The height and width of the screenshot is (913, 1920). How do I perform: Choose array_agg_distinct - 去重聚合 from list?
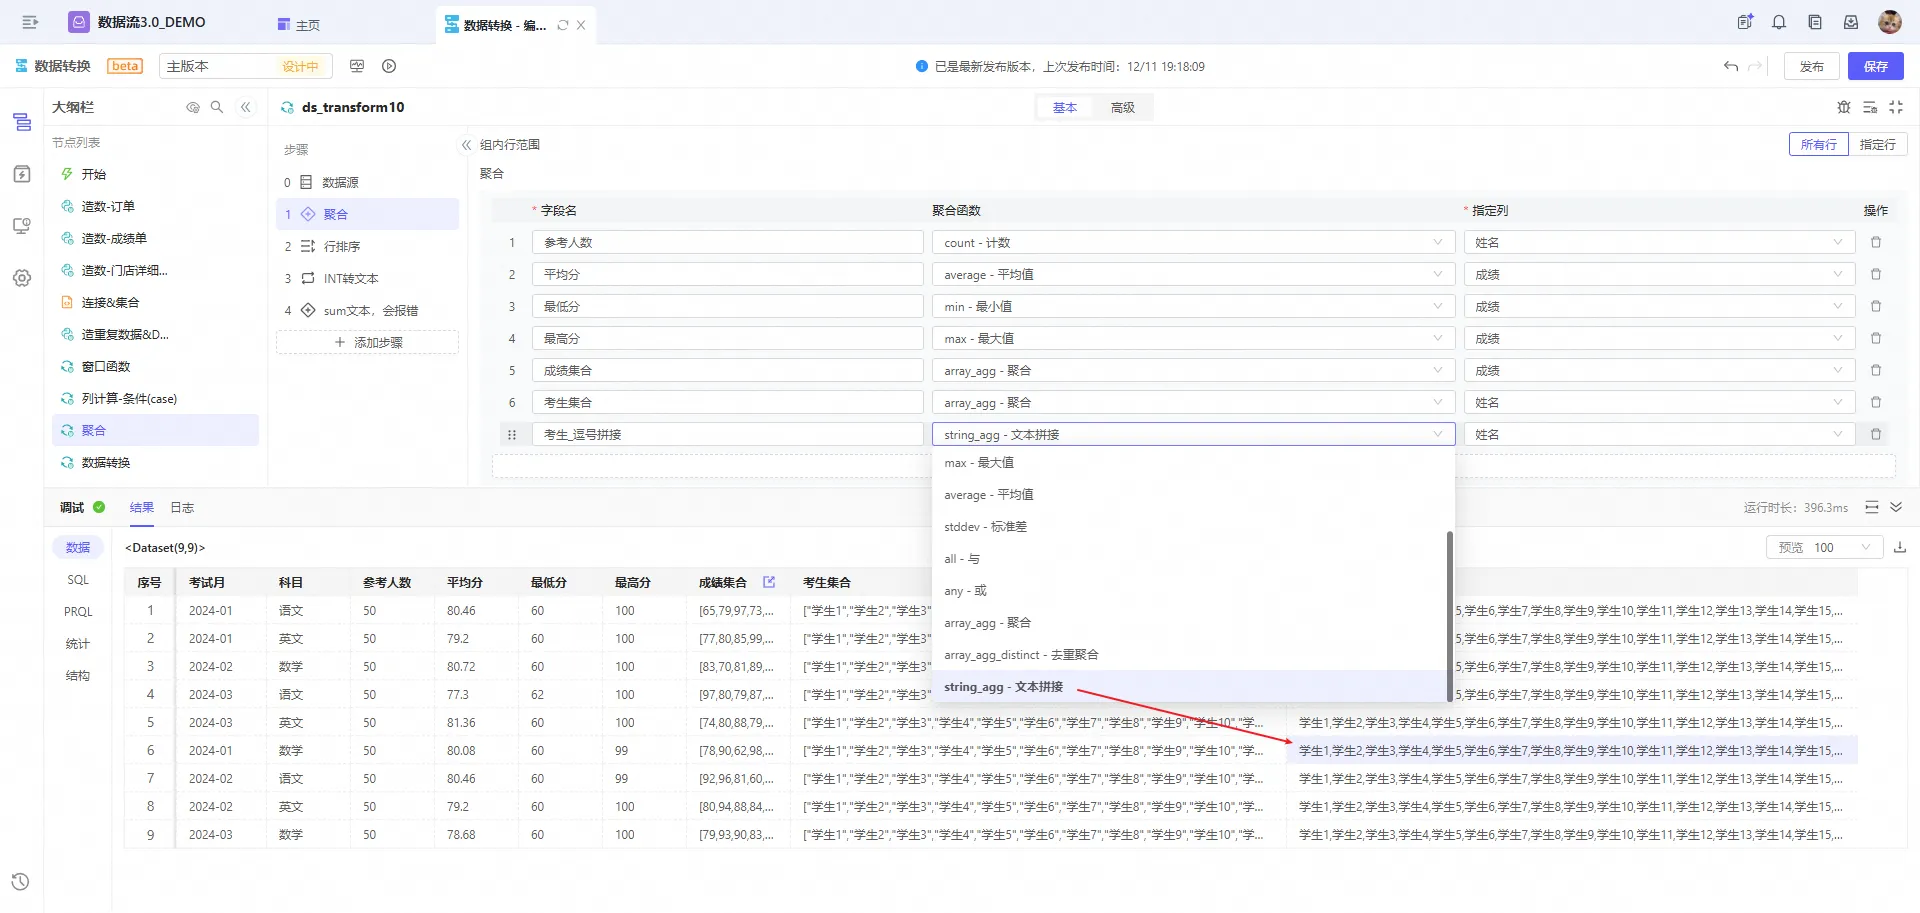point(1020,655)
